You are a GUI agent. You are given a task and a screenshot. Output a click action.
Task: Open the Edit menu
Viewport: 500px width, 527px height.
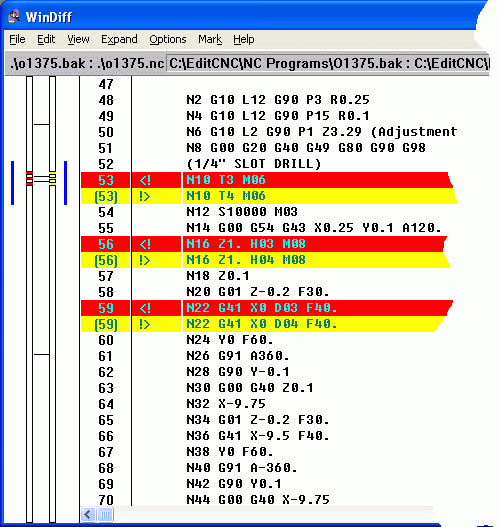(46, 39)
